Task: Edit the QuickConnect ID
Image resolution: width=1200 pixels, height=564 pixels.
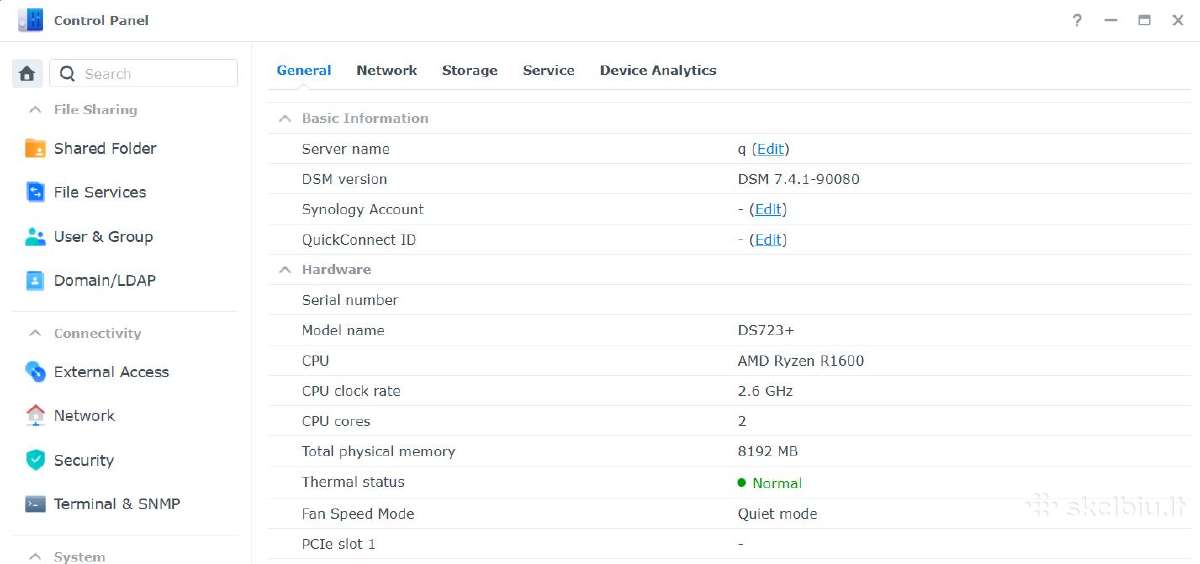Action: tap(768, 240)
